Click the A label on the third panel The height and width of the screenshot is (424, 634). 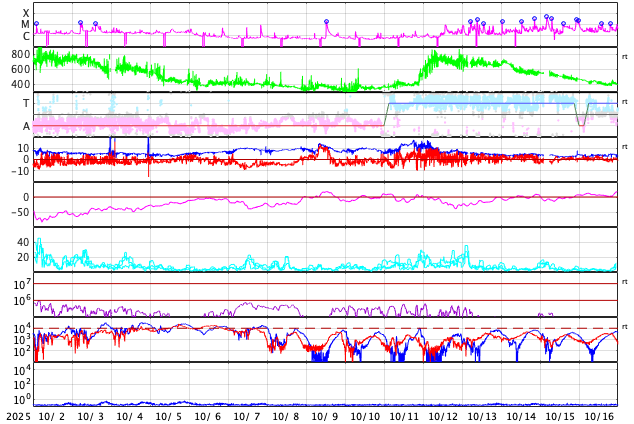[26, 126]
